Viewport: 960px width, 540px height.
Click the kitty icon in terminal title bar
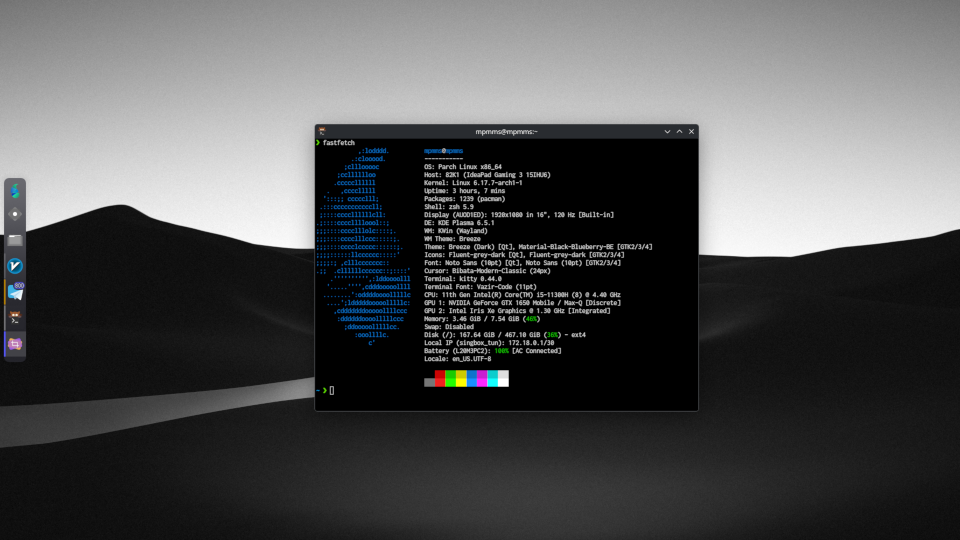pos(323,132)
